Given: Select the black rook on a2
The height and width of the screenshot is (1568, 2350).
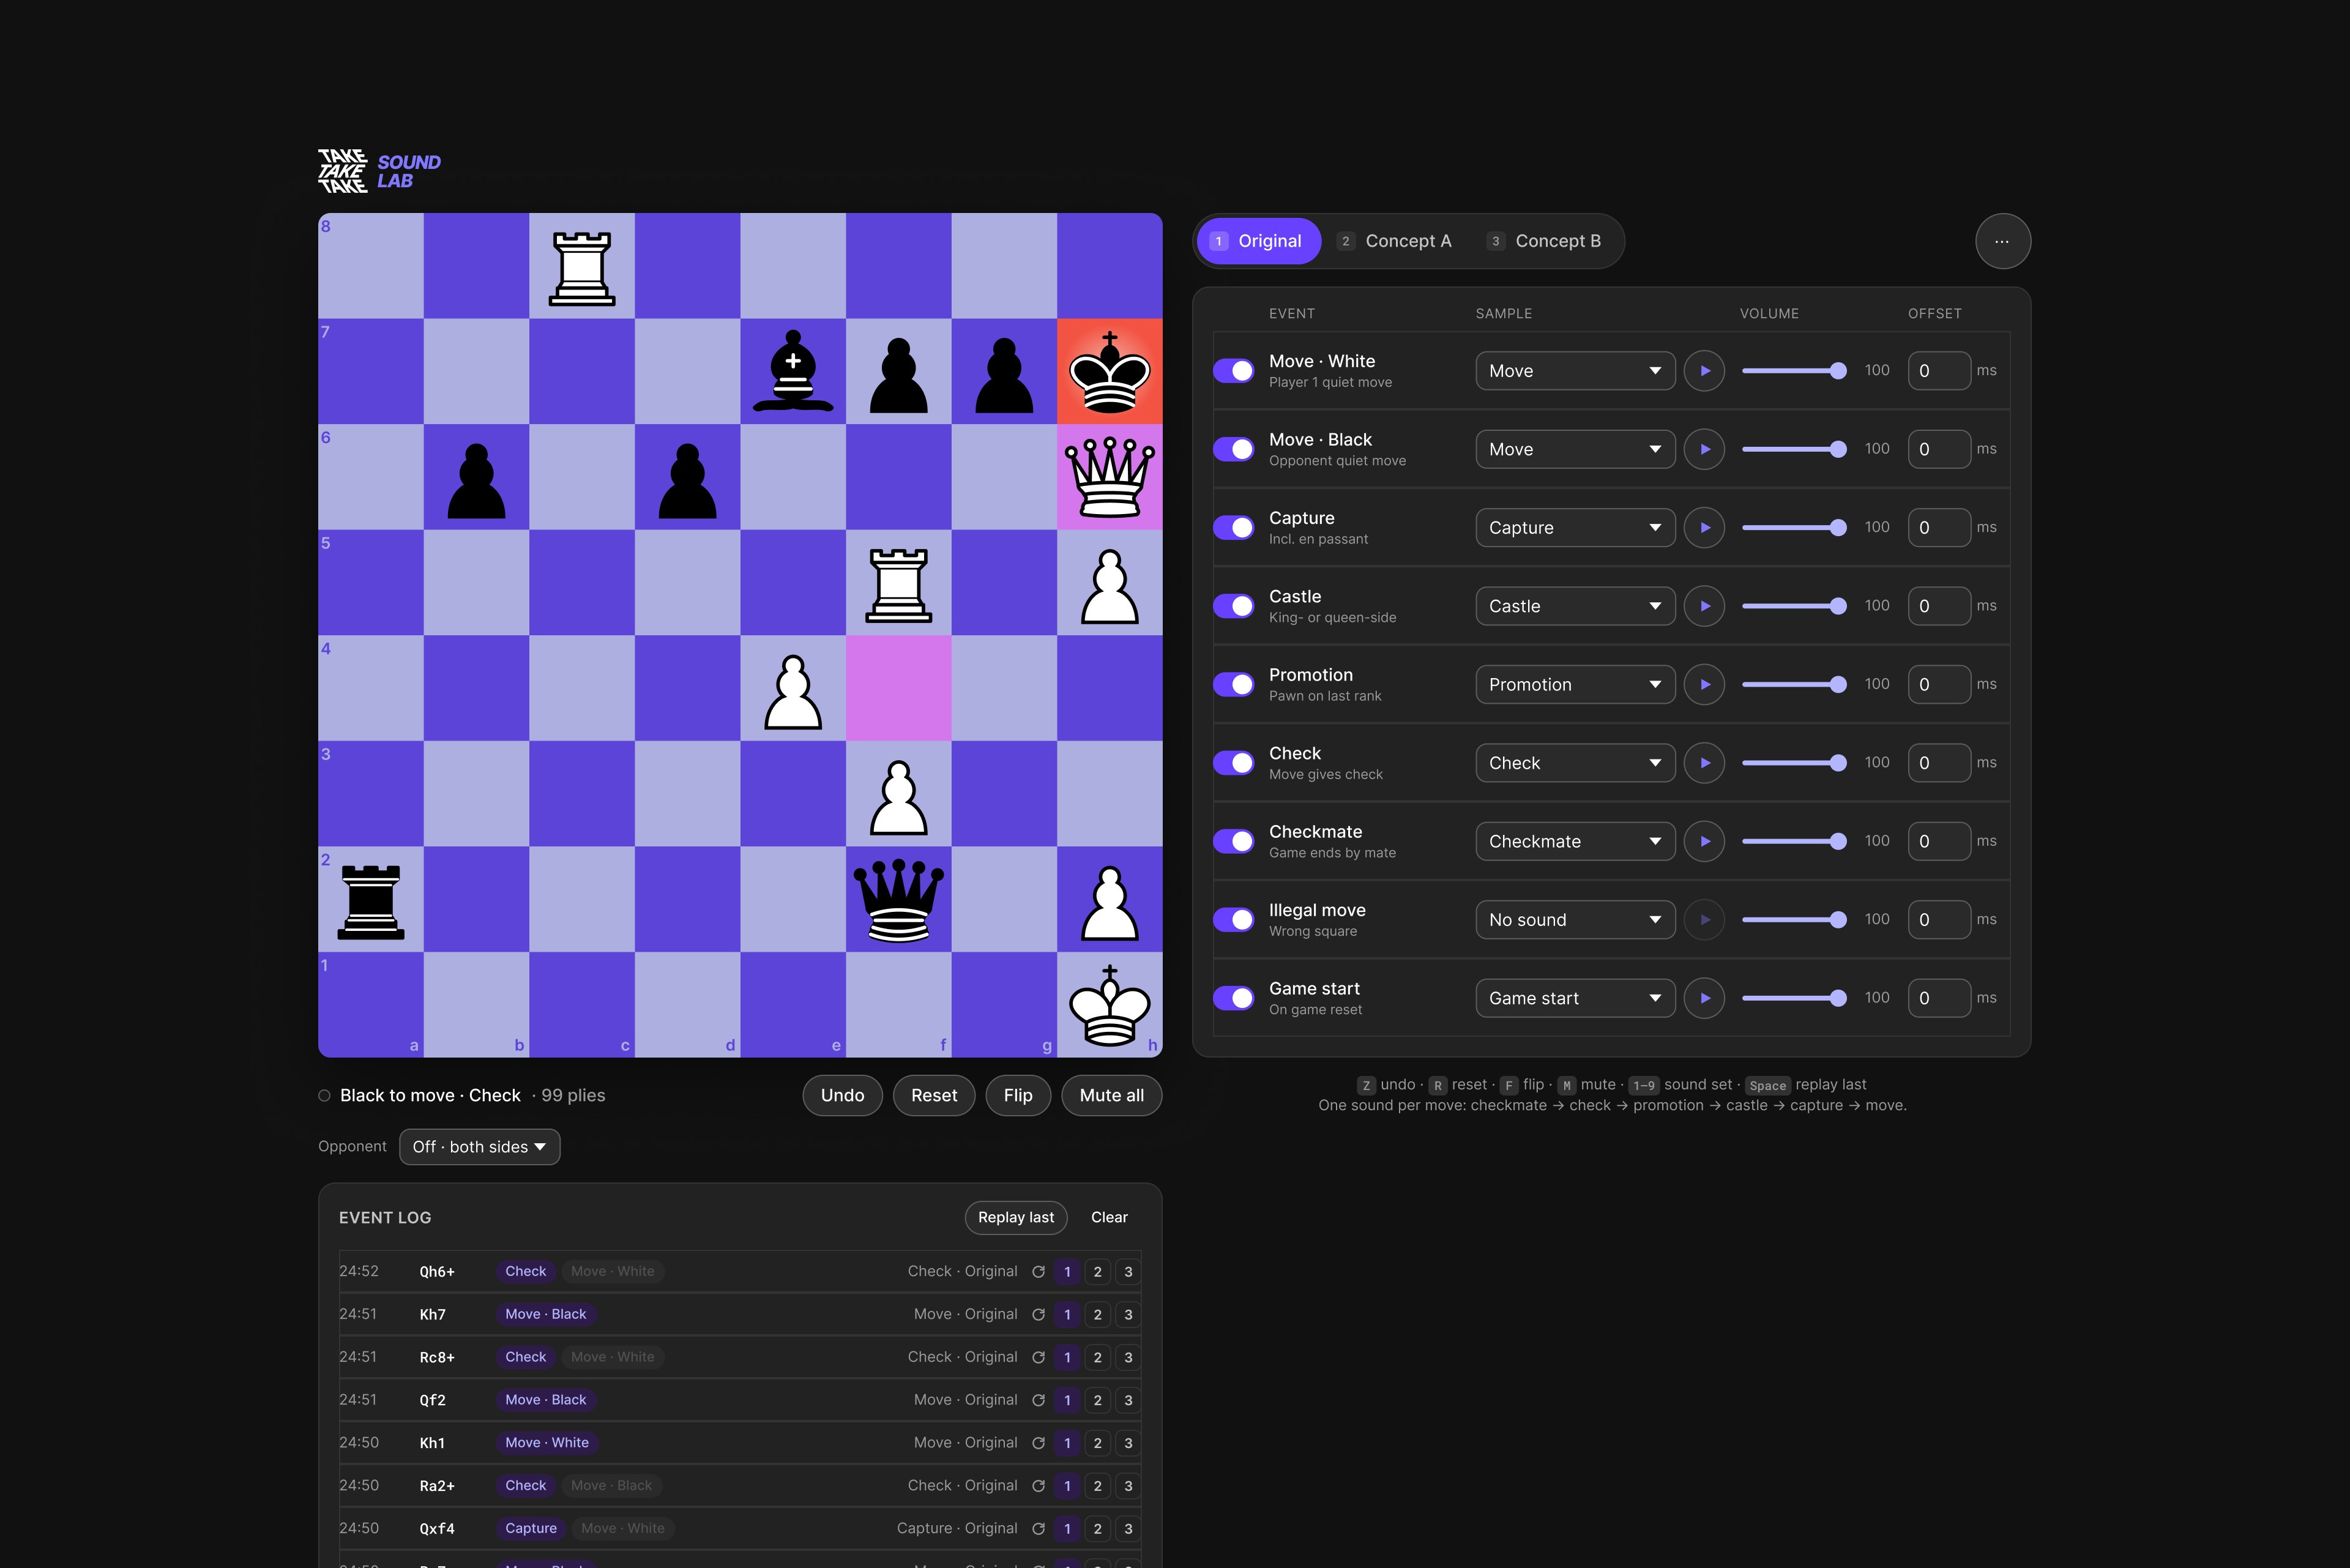Looking at the screenshot, I should point(371,899).
